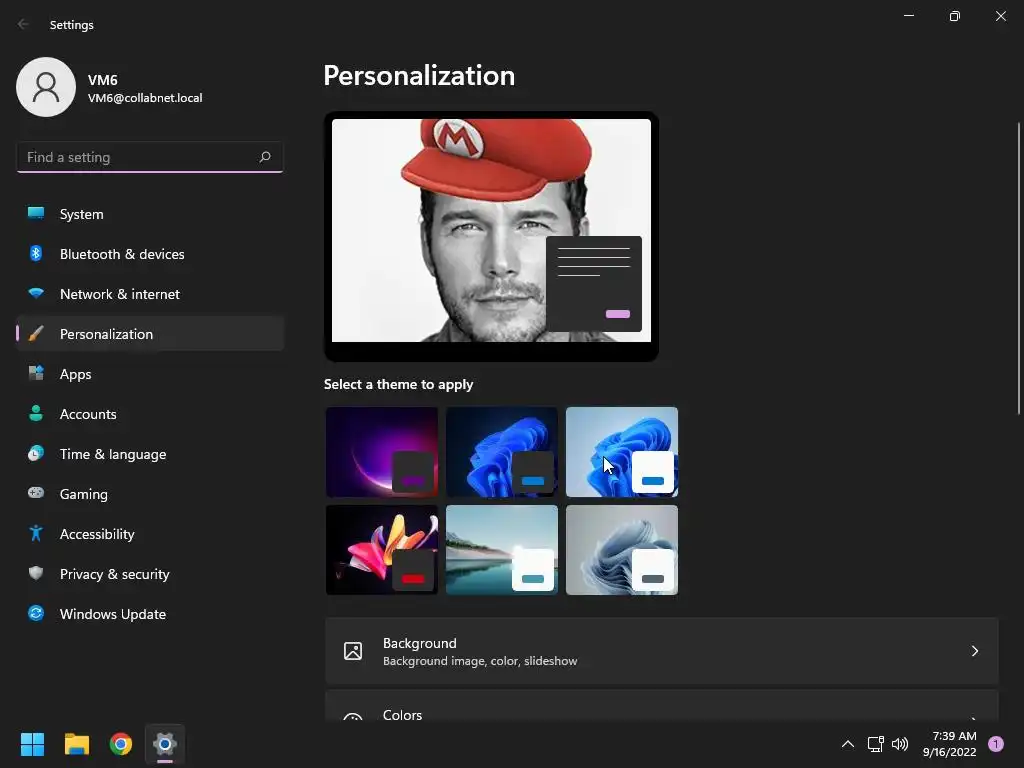
Task: Select Network & internet menu item
Action: pyautogui.click(x=150, y=293)
